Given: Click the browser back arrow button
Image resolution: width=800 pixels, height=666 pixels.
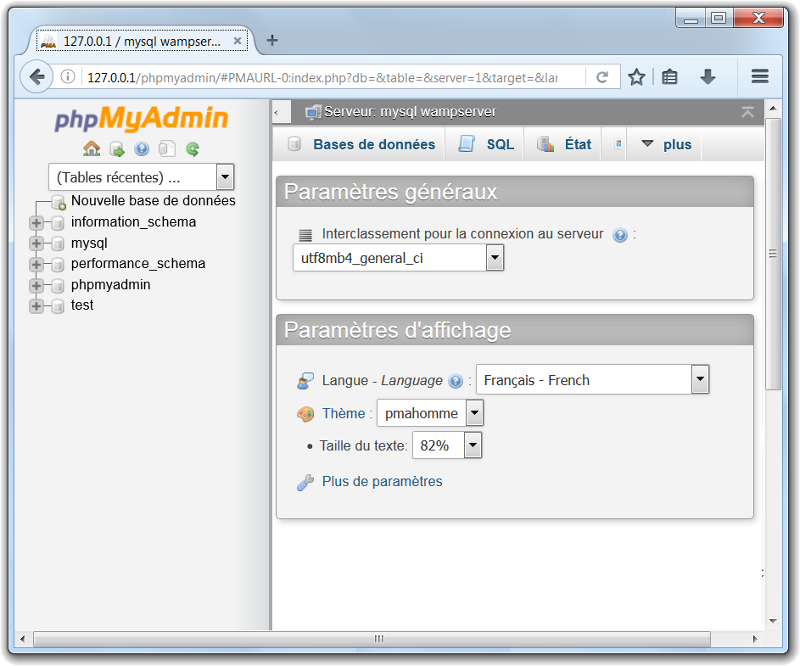Looking at the screenshot, I should (x=37, y=77).
